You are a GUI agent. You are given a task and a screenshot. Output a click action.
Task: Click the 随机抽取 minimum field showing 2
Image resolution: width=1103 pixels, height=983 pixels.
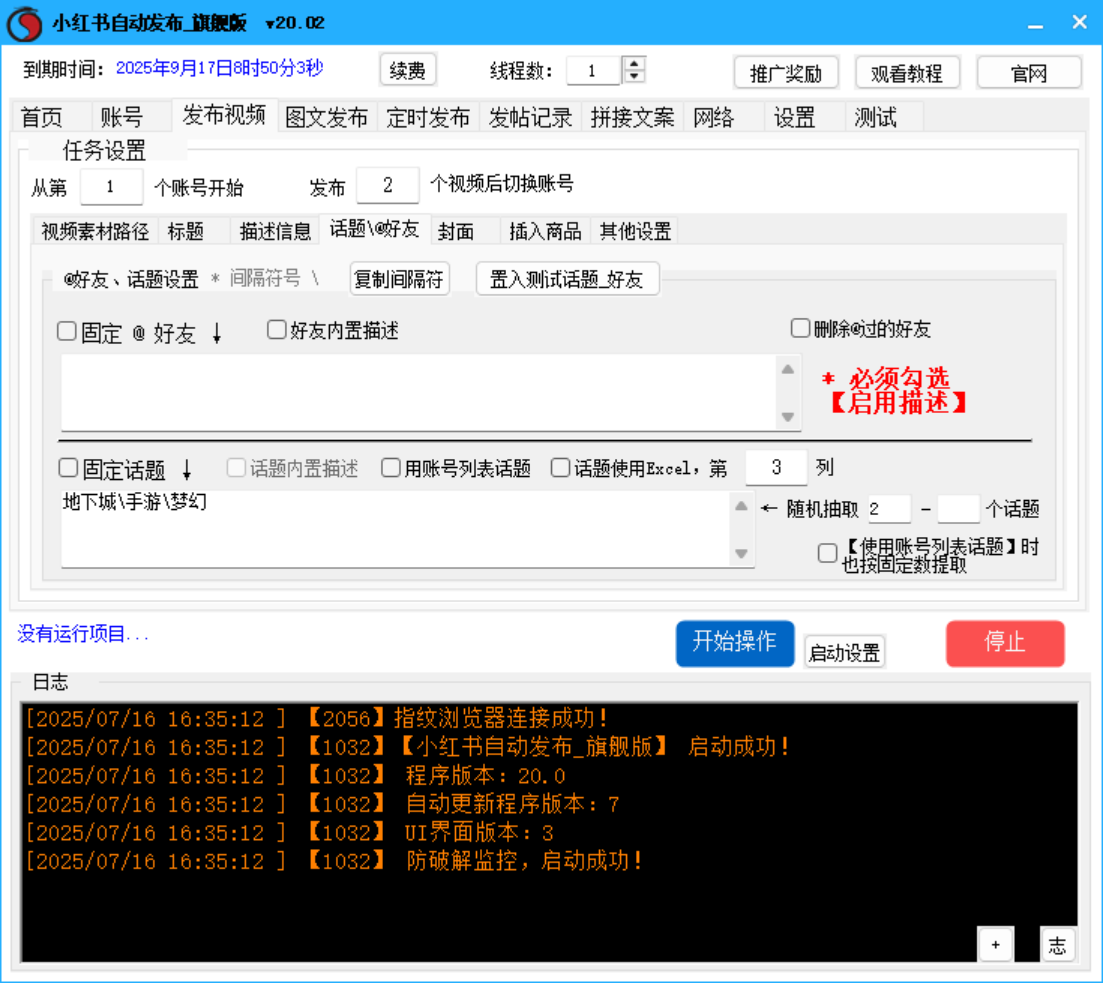(x=889, y=509)
